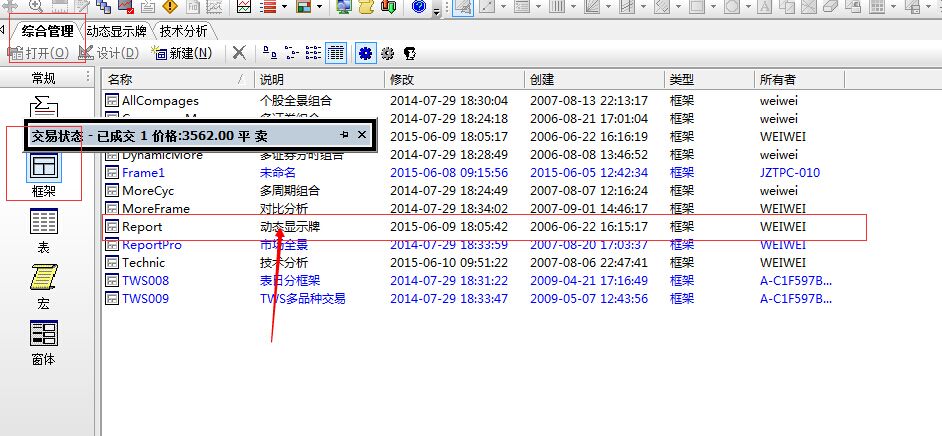Click the blue gear settings icon
Image resolution: width=942 pixels, height=436 pixels.
(x=365, y=53)
